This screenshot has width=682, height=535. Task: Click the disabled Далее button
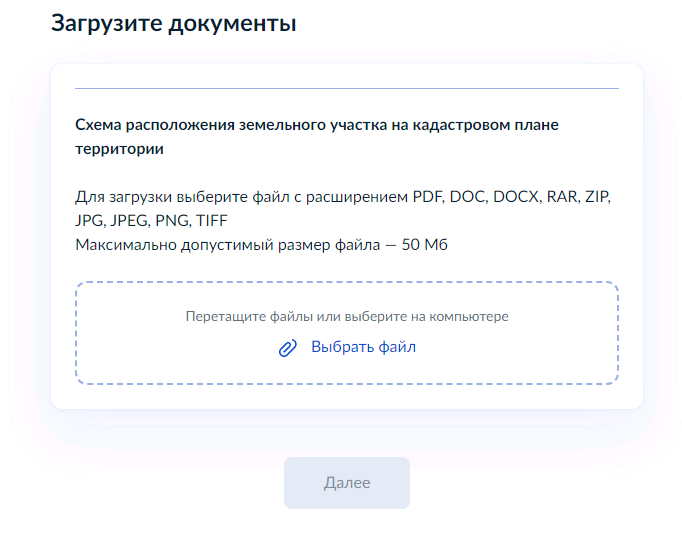347,483
